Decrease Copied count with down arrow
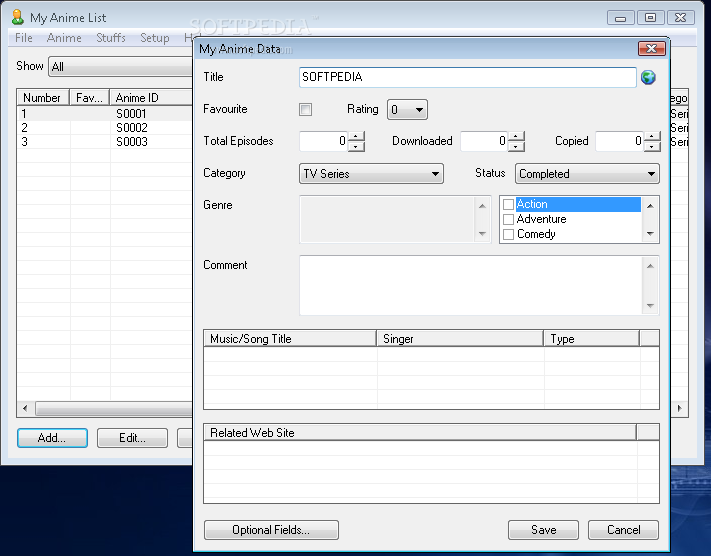Image resolution: width=711 pixels, height=556 pixels. pos(652,146)
